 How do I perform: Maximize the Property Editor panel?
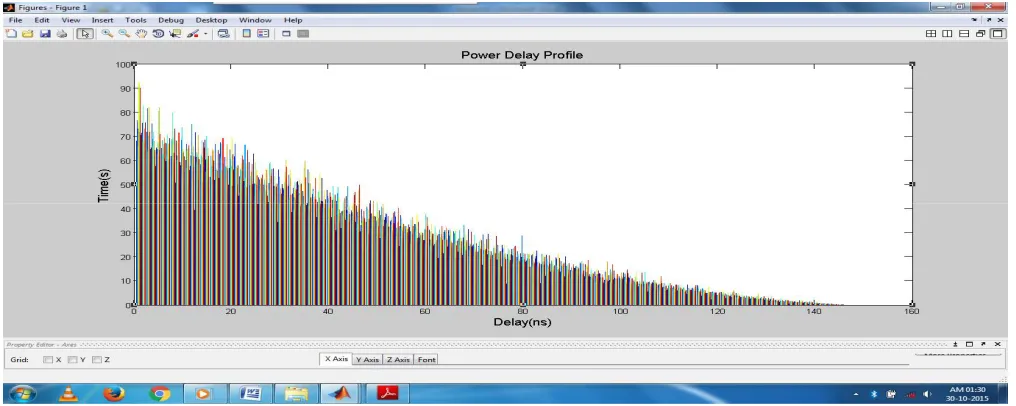tap(969, 344)
